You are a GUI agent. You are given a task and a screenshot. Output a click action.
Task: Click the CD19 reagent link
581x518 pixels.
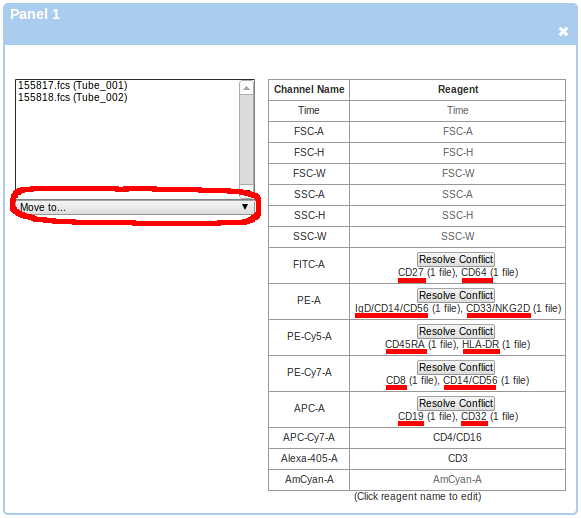tap(411, 416)
